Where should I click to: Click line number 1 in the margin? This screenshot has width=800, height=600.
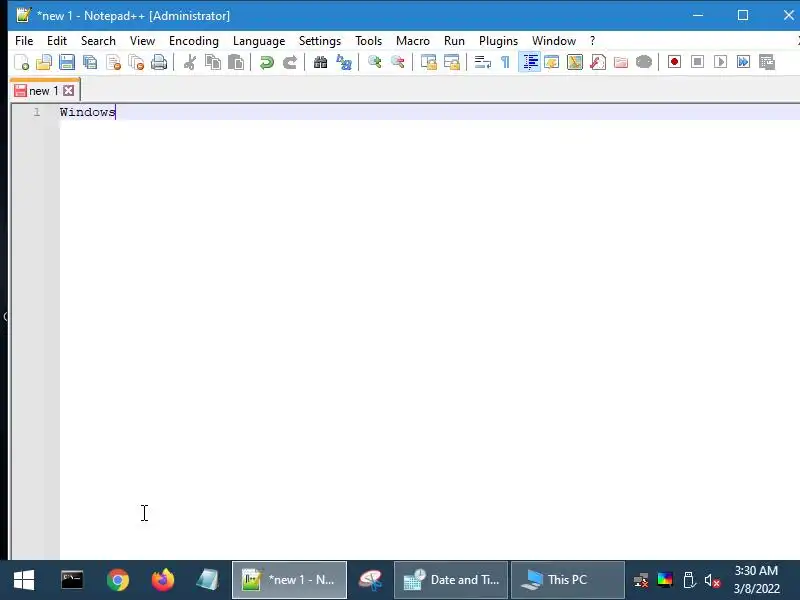pyautogui.click(x=37, y=112)
